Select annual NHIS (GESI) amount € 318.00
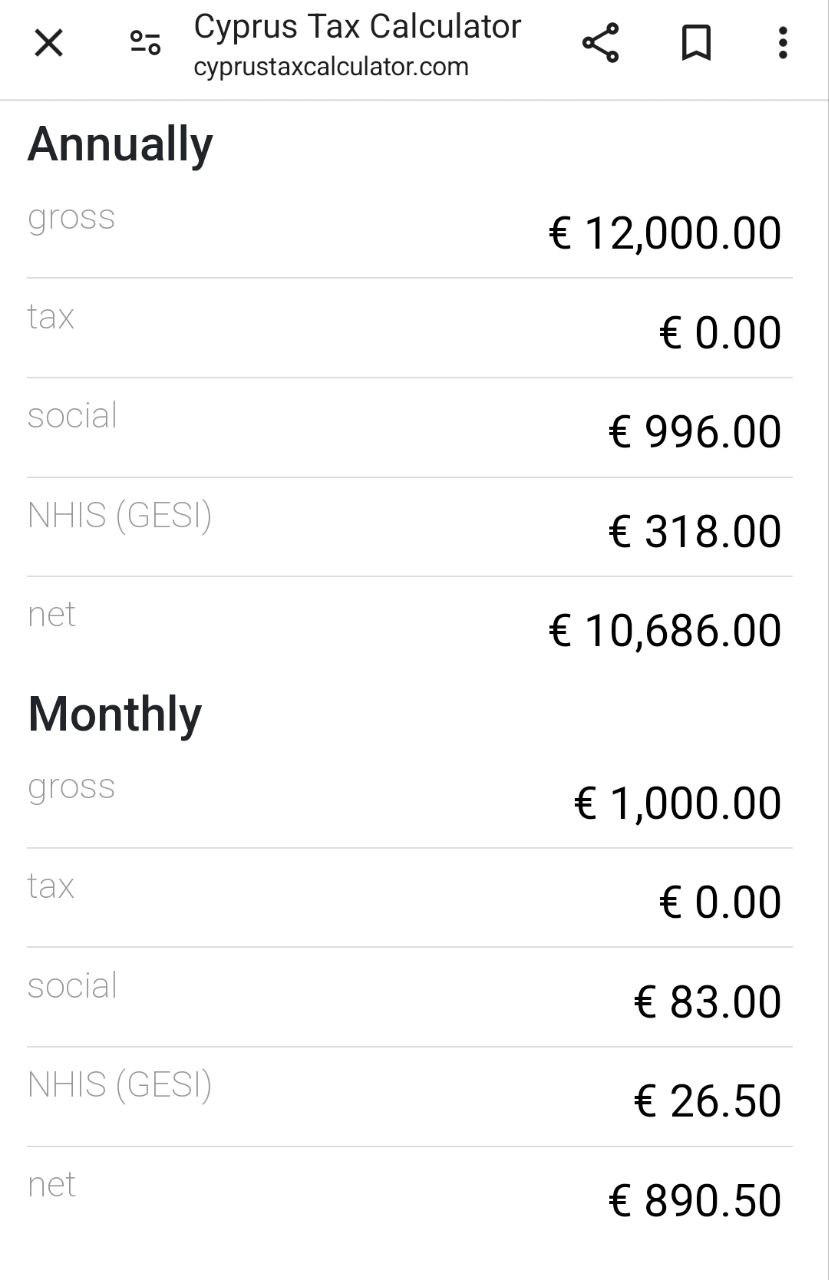Screen dimensions: 829x1280 pyautogui.click(x=695, y=531)
